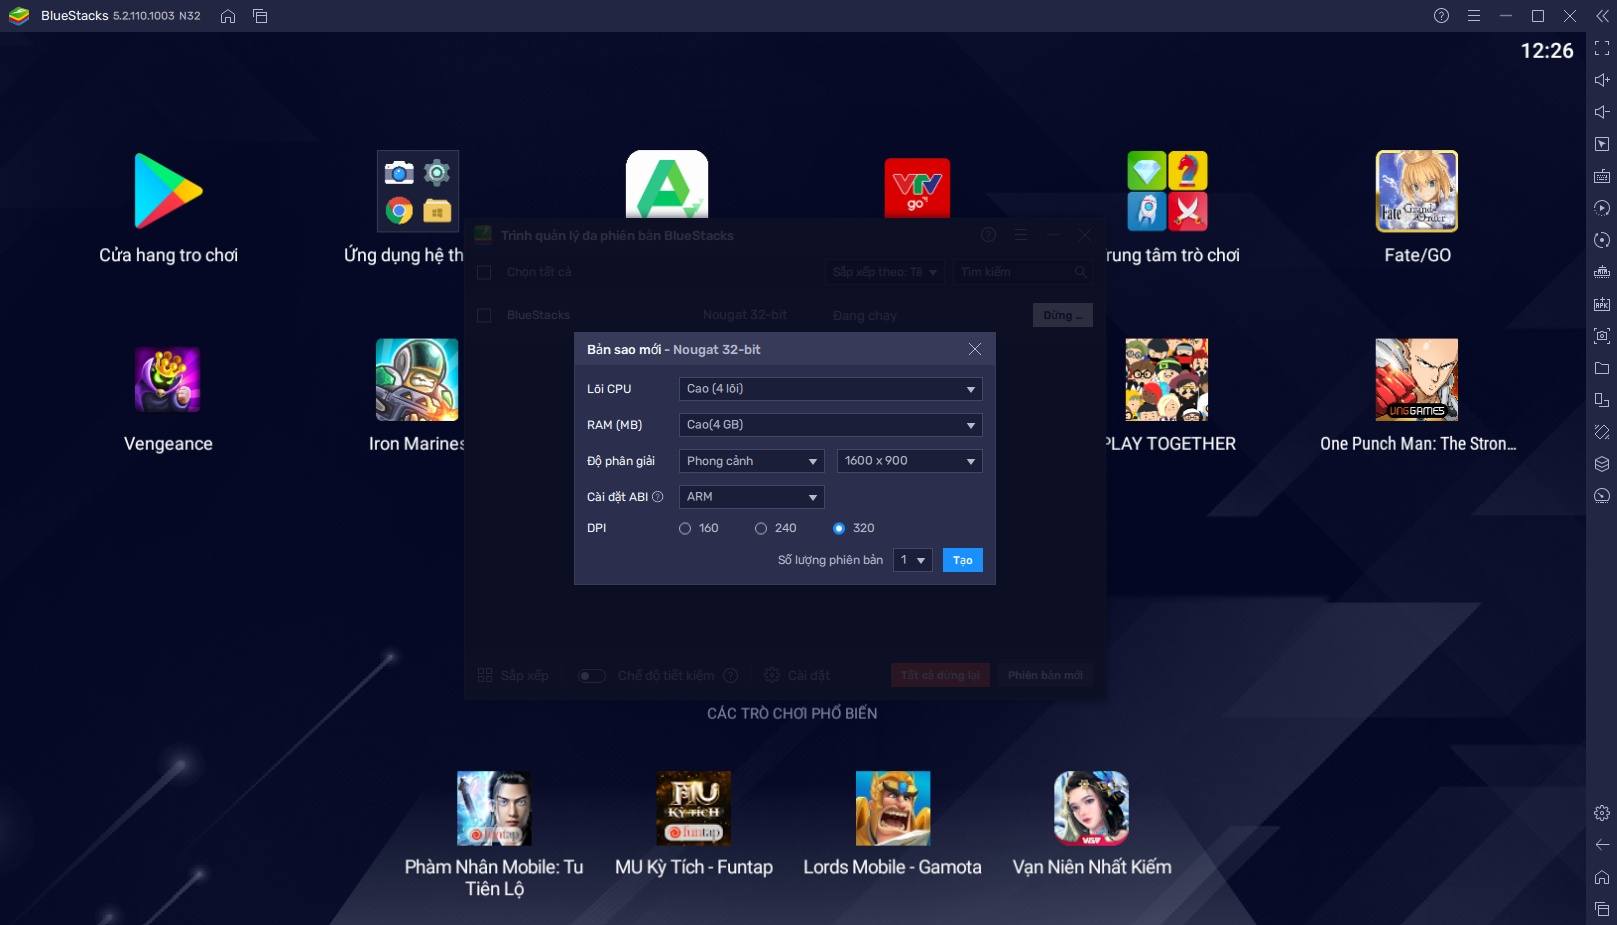This screenshot has height=925, width=1617.
Task: Open Phàm Nhân Mobile: Tu Tiên Lộ
Action: [494, 808]
